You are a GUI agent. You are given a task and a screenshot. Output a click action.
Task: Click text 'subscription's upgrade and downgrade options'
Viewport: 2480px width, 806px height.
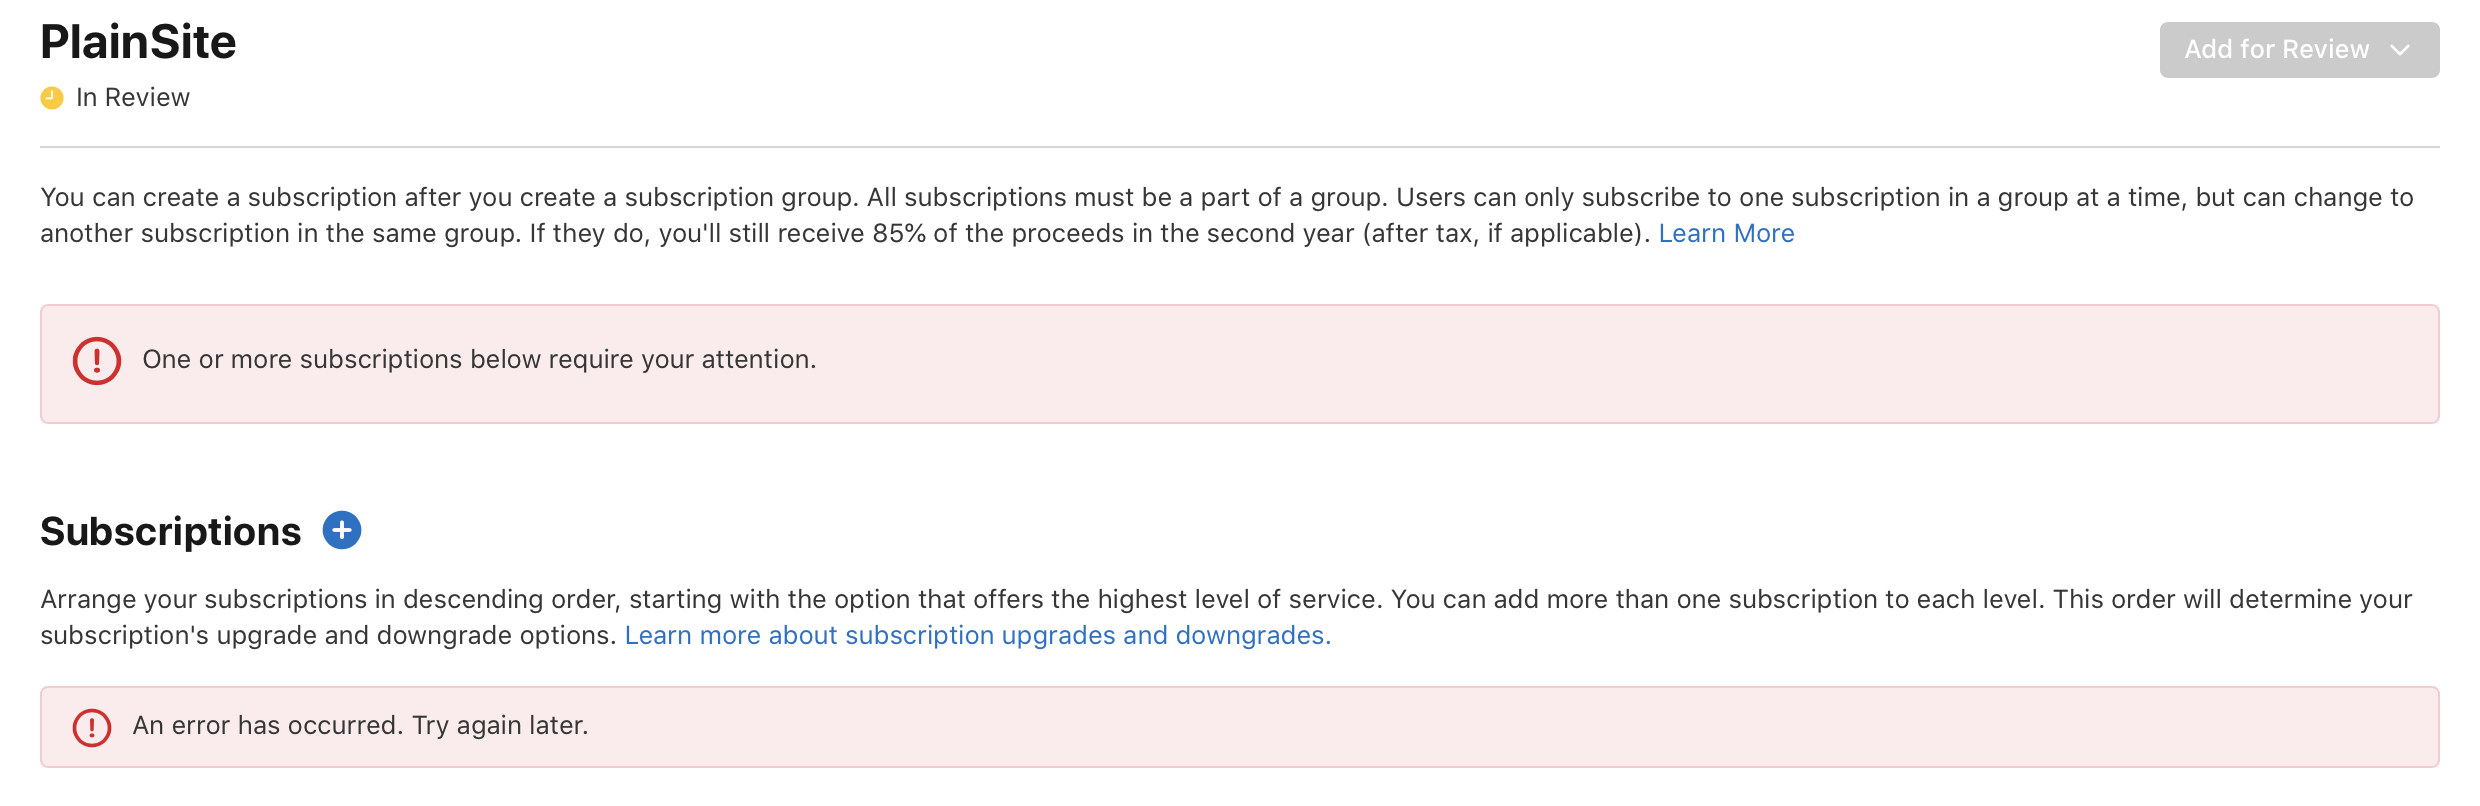(x=327, y=635)
